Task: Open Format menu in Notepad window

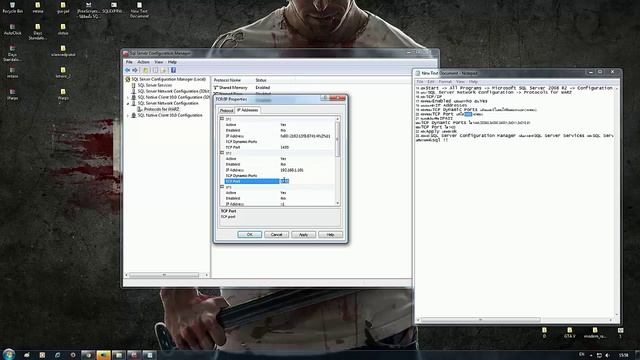Action: [x=445, y=82]
